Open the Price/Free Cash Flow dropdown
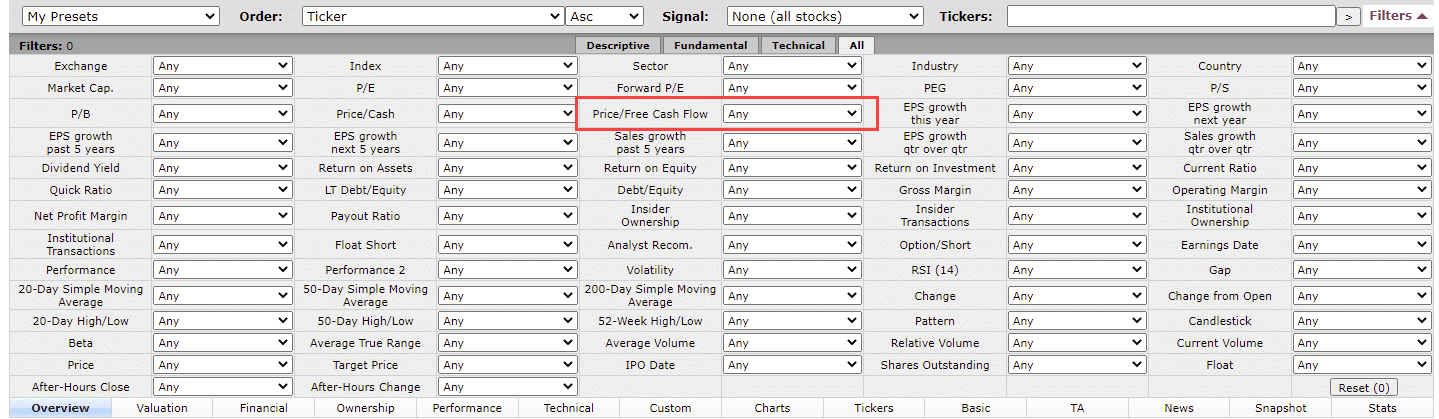 click(x=792, y=114)
